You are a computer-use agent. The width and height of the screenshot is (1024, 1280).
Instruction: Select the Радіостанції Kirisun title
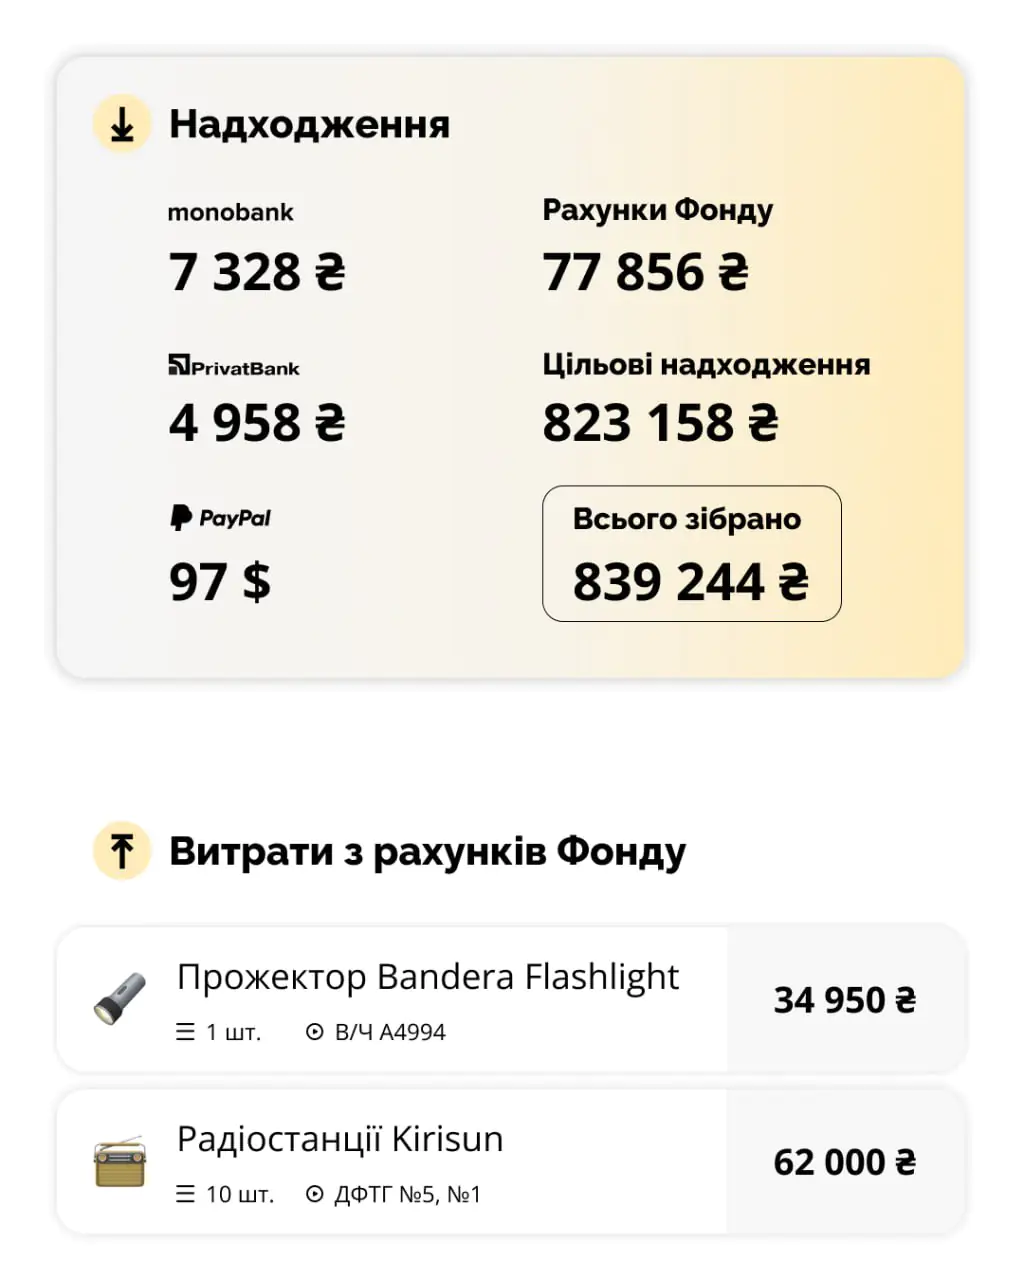pos(340,1139)
